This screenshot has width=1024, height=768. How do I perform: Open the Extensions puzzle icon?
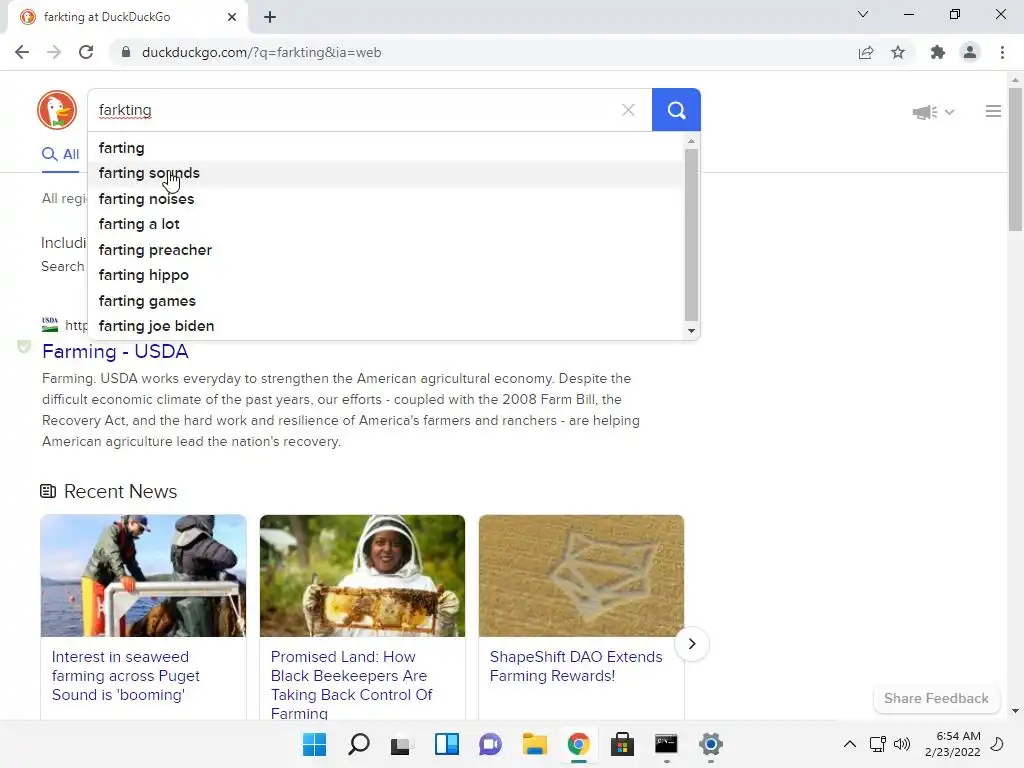[x=938, y=52]
